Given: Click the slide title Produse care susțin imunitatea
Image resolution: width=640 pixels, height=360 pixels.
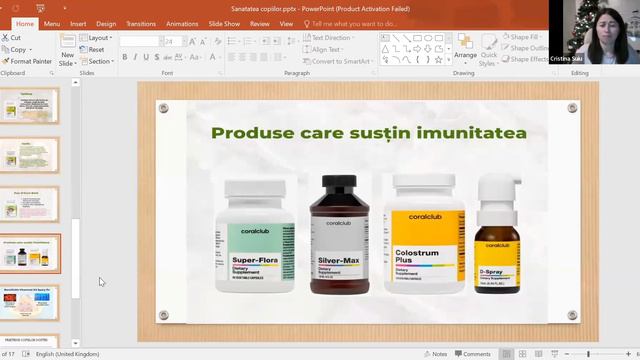Looking at the screenshot, I should (x=369, y=133).
